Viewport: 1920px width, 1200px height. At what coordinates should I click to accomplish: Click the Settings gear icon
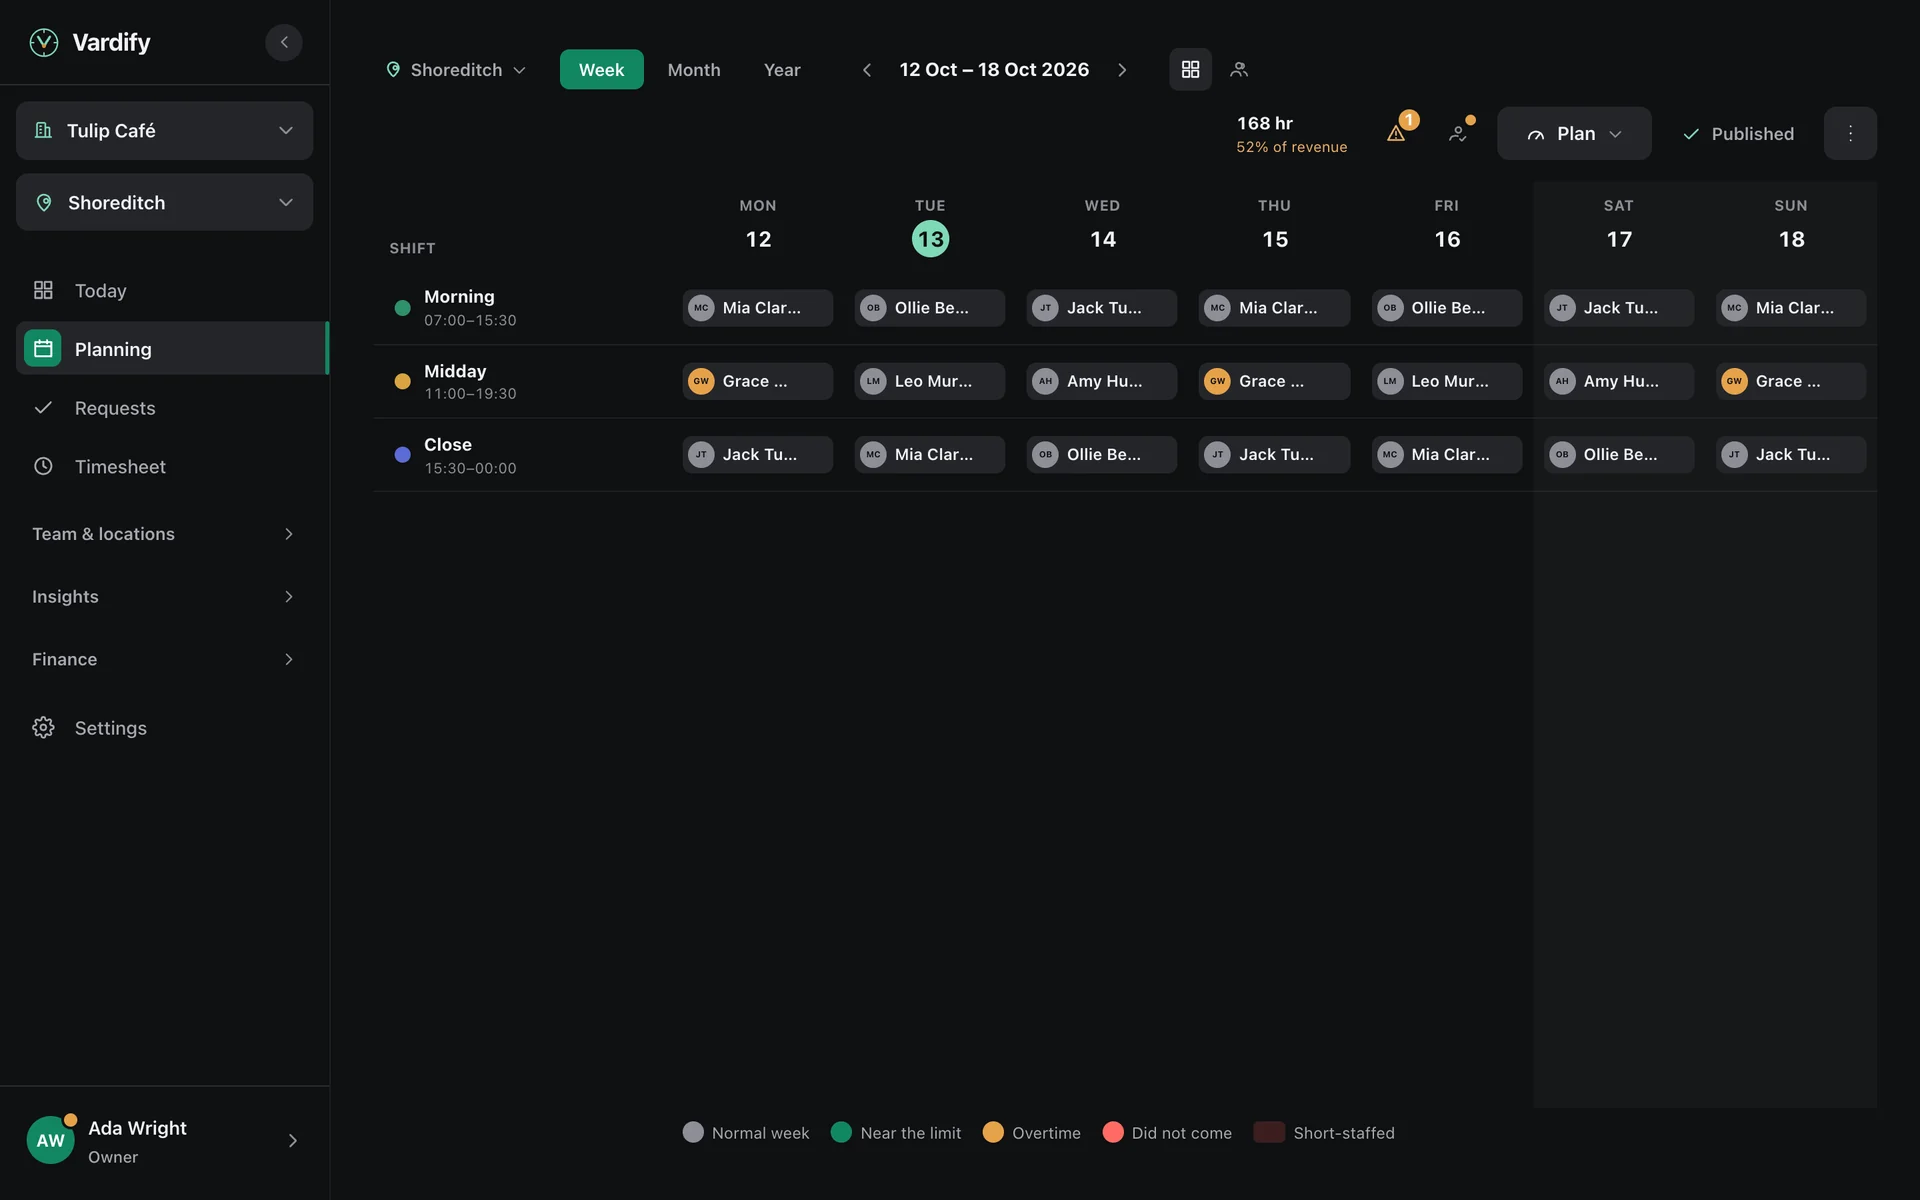(43, 727)
